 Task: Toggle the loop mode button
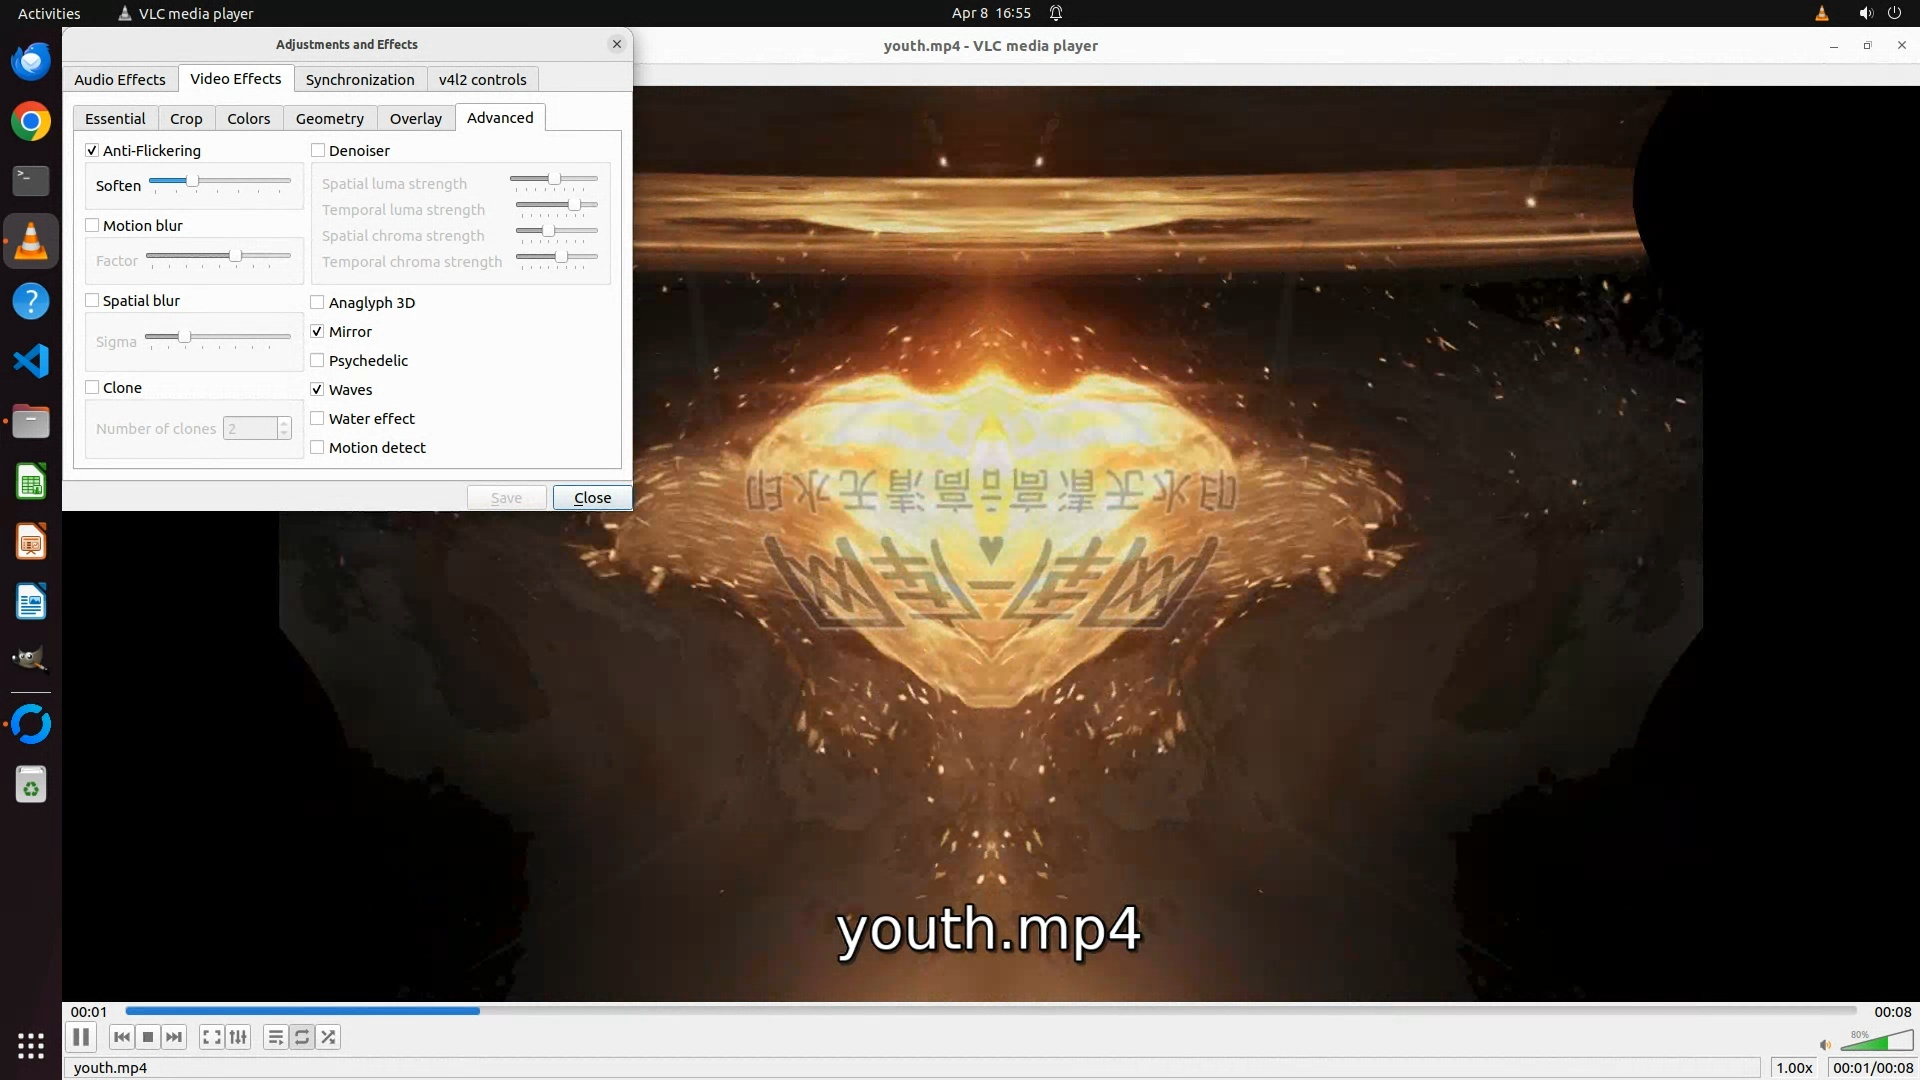point(302,1037)
